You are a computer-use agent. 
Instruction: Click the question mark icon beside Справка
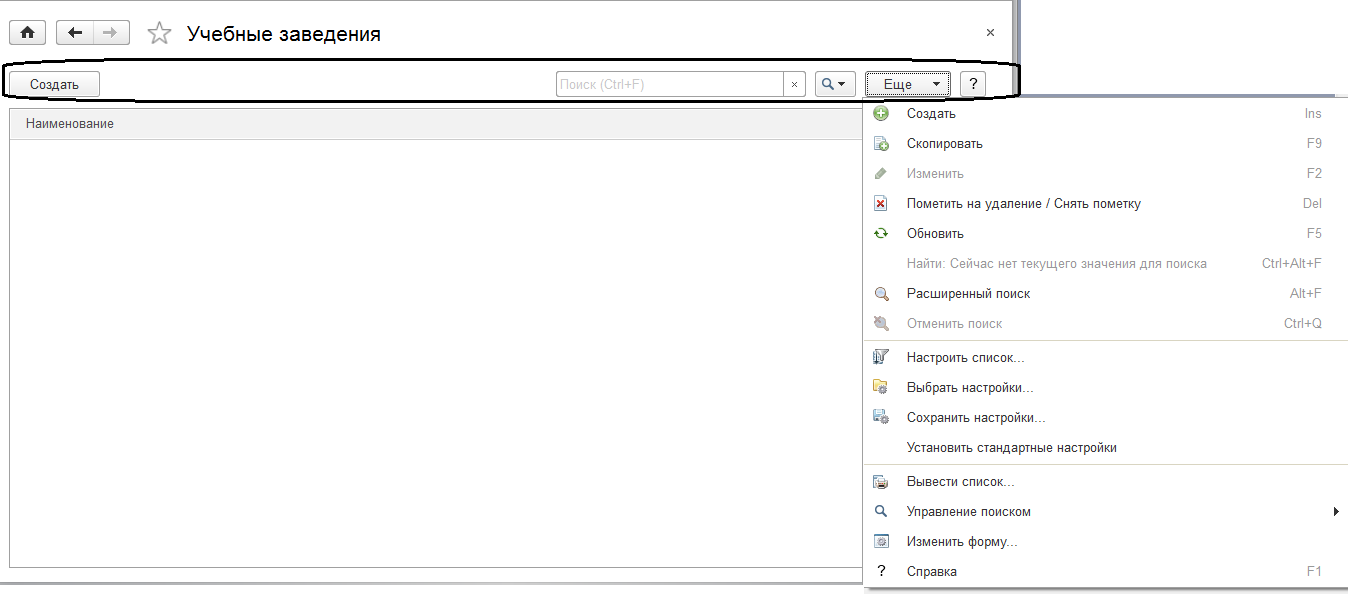tap(881, 572)
